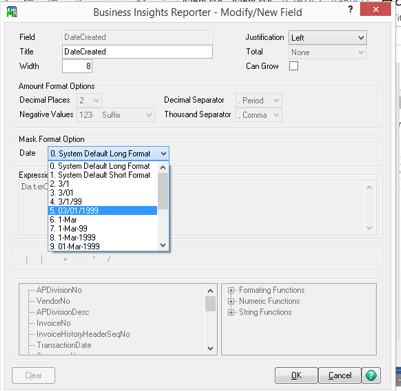Select InvoiceNo in the field tree
401x391 pixels.
54,323
